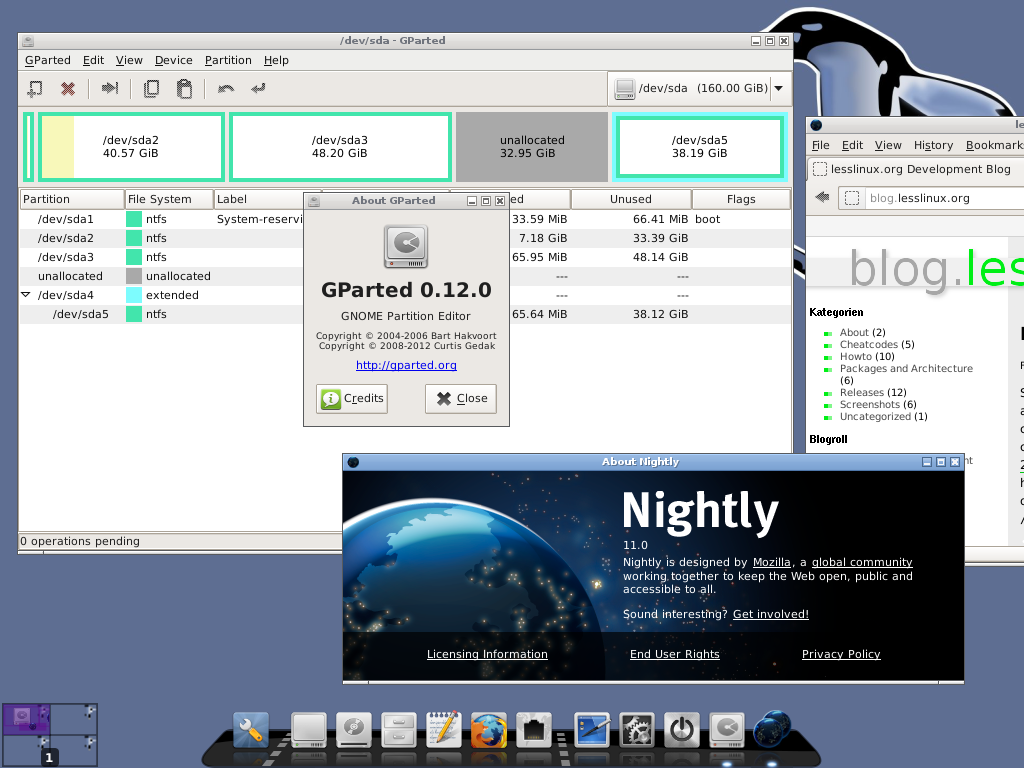This screenshot has width=1024, height=768.
Task: Open the optical disc drive dock icon
Action: (x=353, y=730)
